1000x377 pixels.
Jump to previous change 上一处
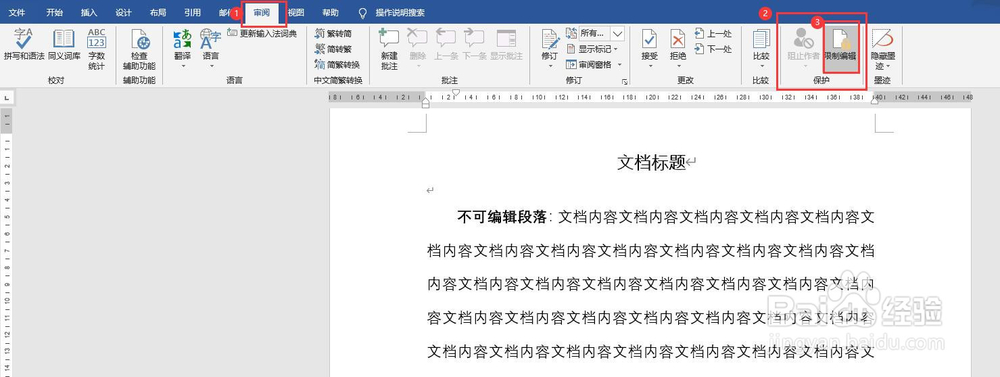coord(714,34)
